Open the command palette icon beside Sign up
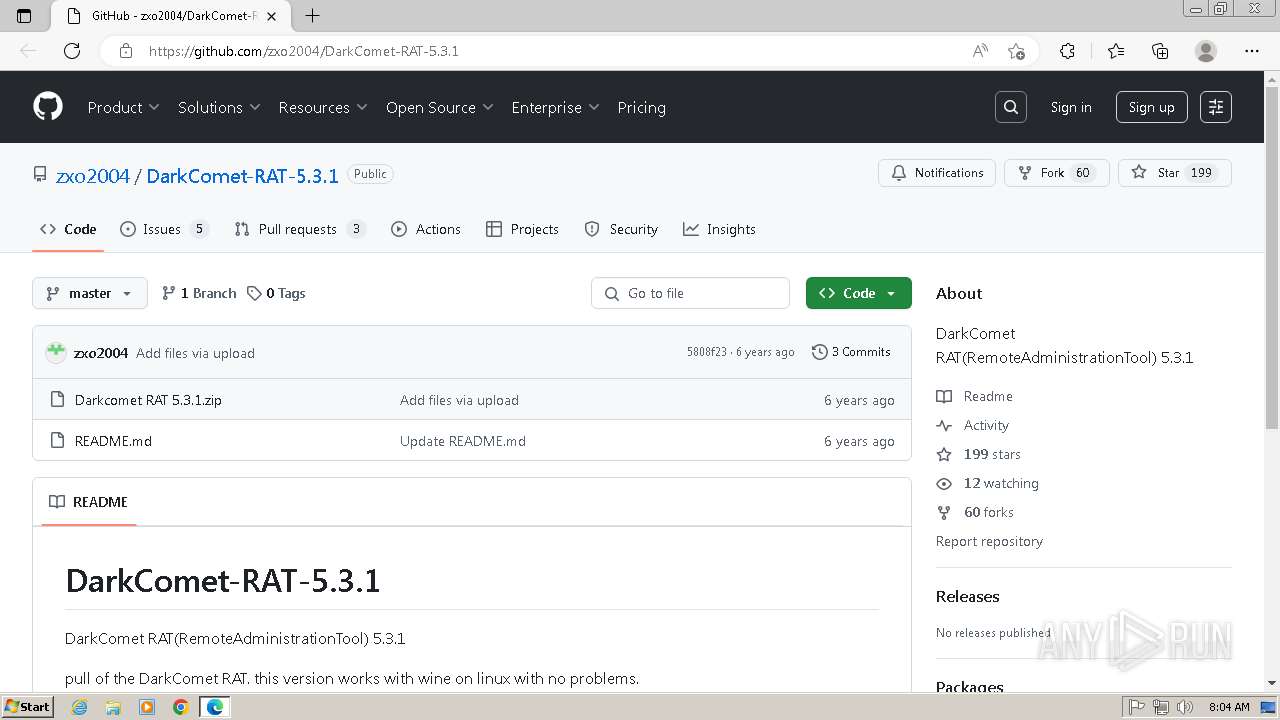 (x=1216, y=107)
